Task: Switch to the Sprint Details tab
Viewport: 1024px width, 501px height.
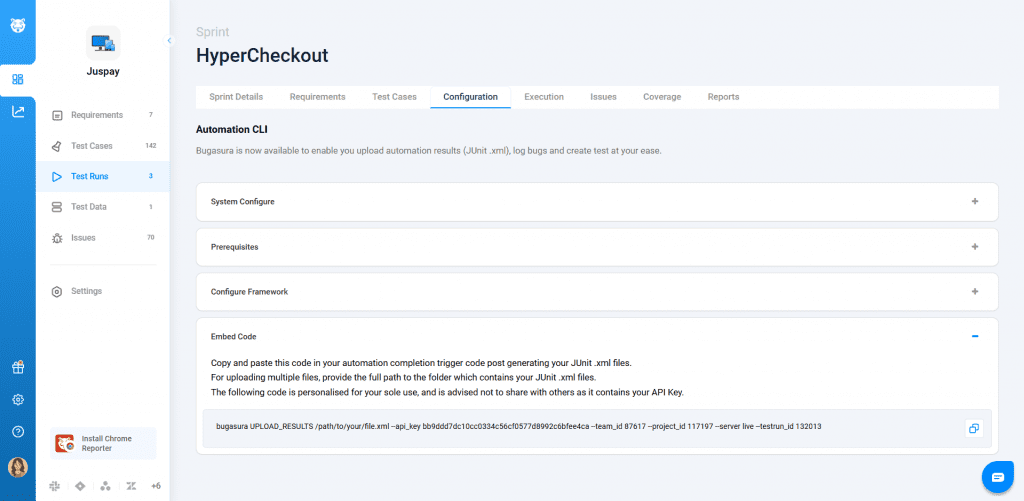Action: point(236,97)
